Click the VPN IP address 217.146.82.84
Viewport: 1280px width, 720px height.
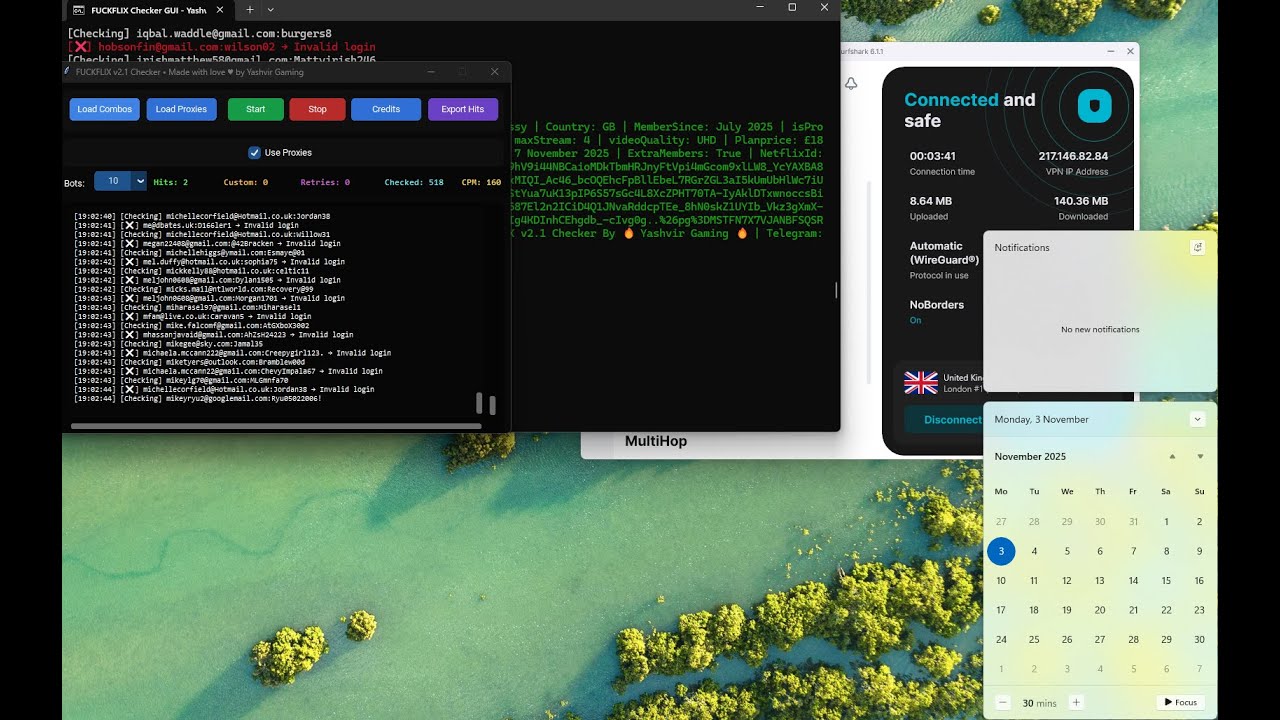coord(1073,156)
